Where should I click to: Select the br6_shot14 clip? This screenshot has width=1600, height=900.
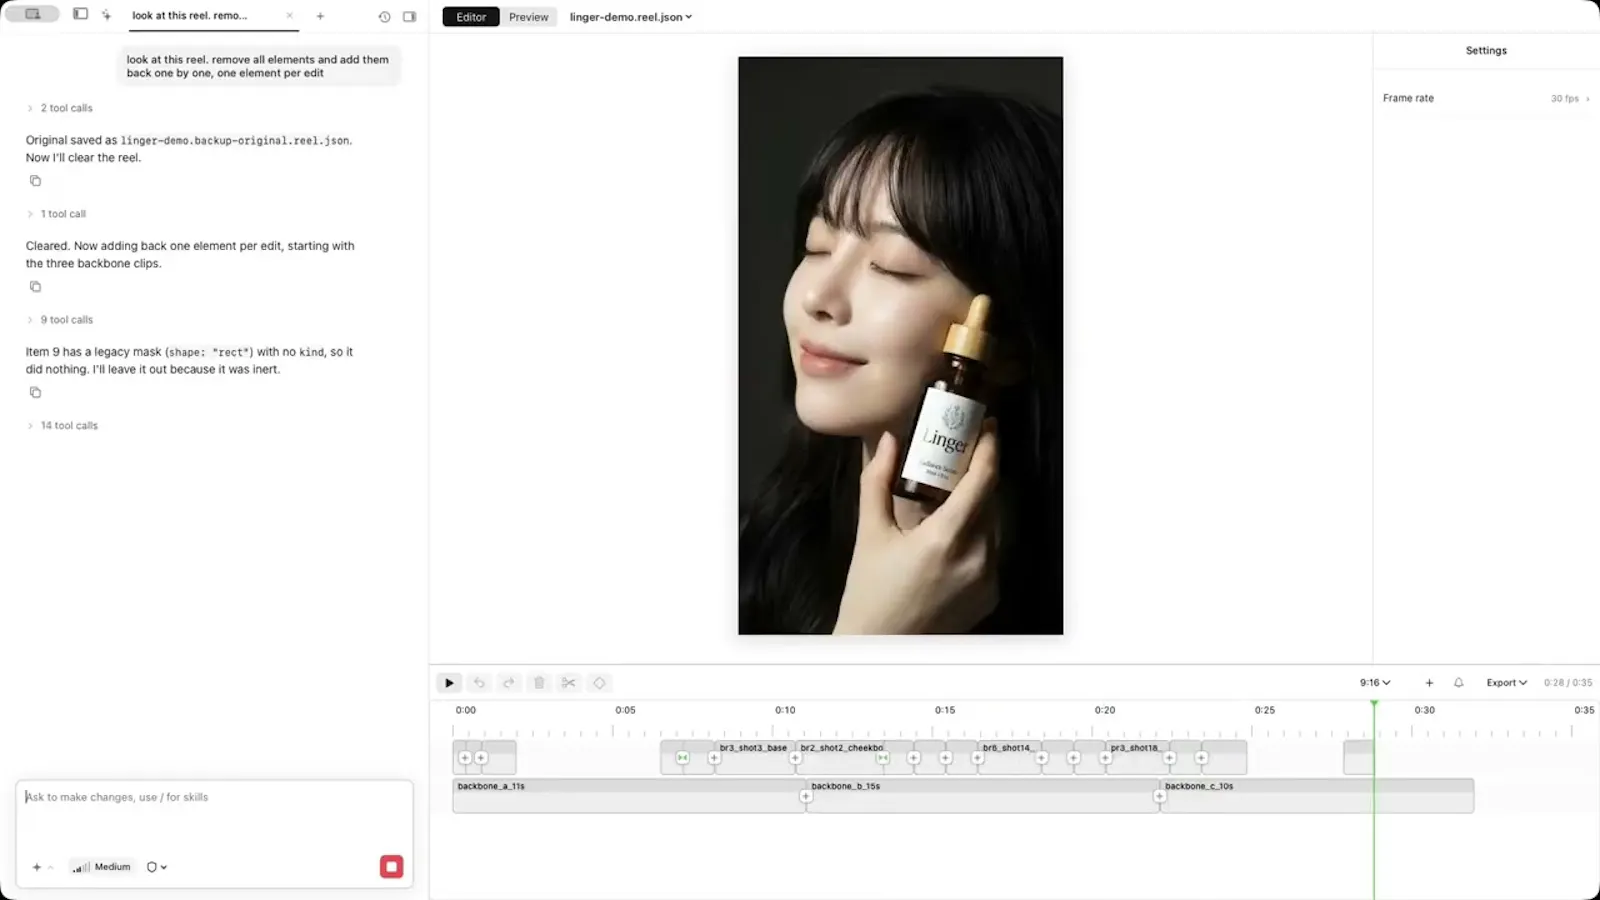1008,757
